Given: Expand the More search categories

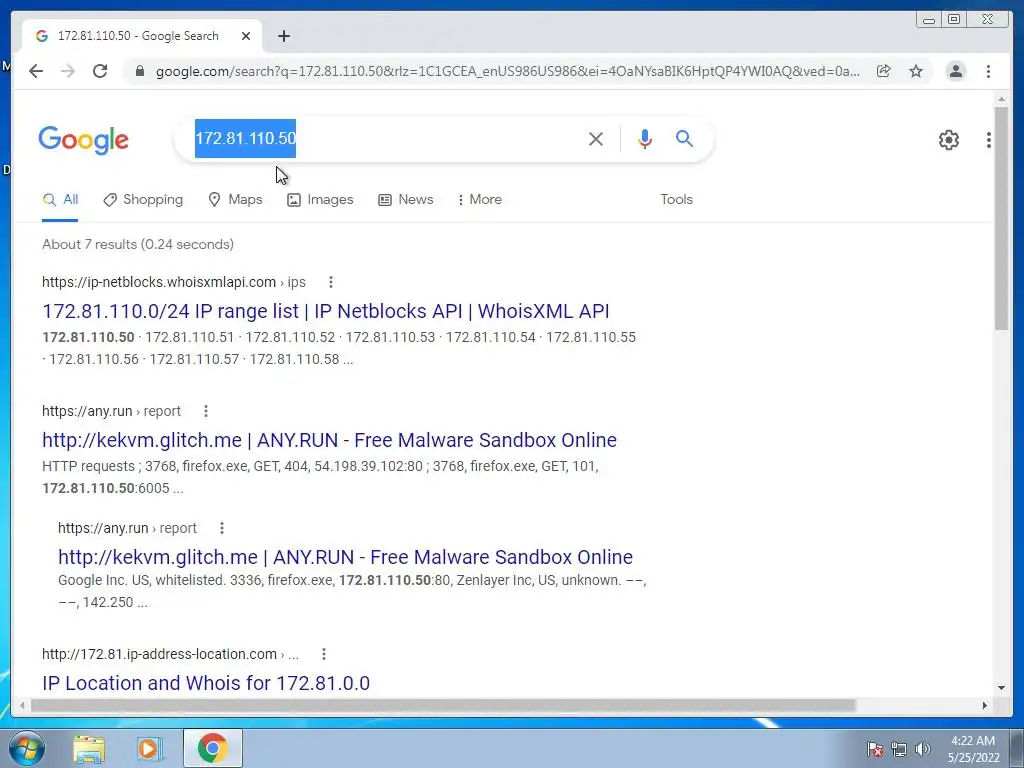Looking at the screenshot, I should tap(480, 200).
